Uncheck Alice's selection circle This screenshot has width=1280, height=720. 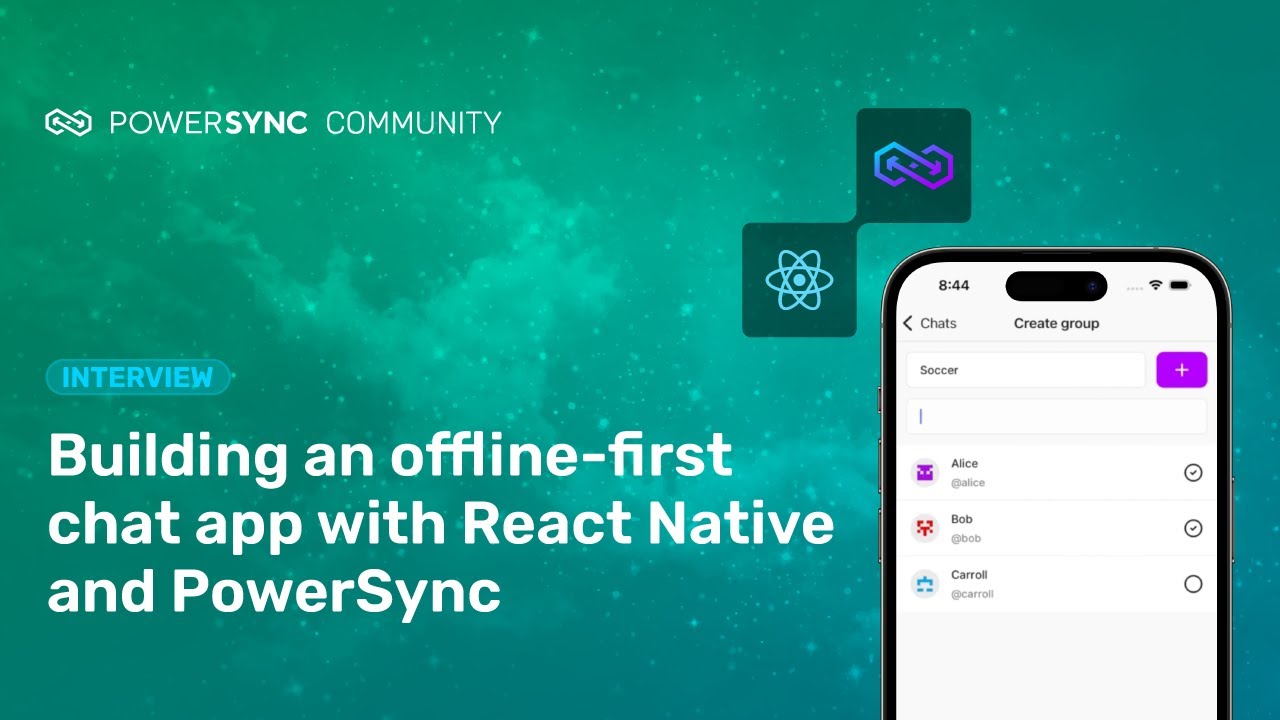(x=1193, y=473)
